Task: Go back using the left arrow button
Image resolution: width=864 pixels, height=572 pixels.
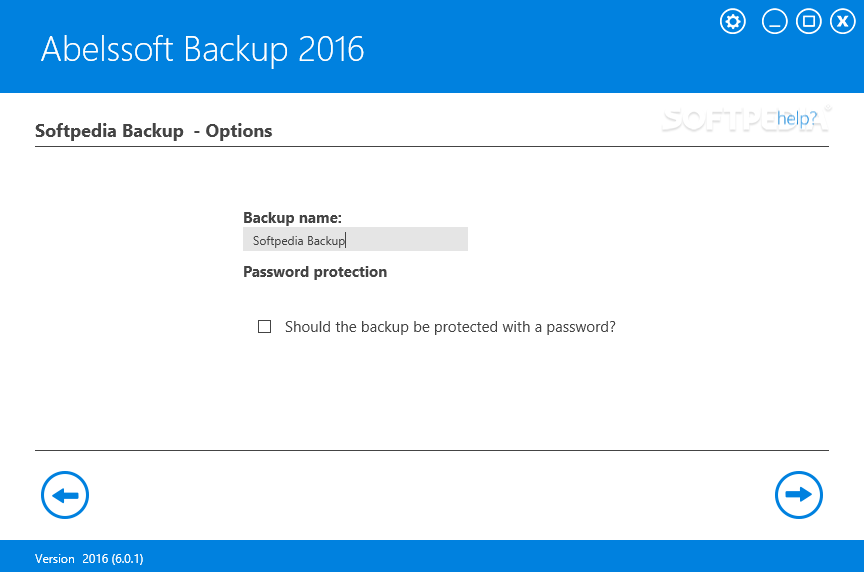Action: pos(65,495)
